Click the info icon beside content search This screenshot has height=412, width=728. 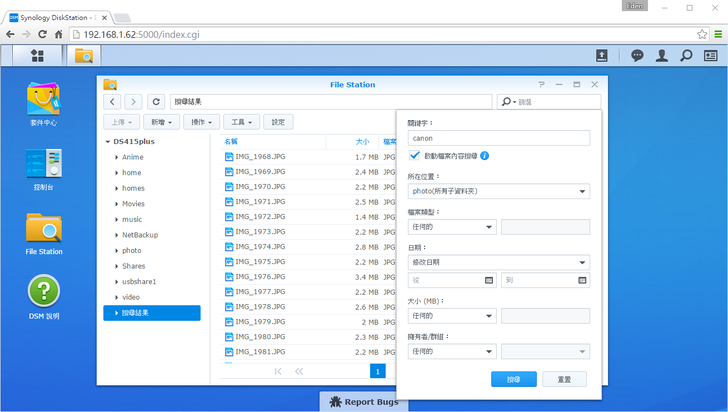pos(485,156)
